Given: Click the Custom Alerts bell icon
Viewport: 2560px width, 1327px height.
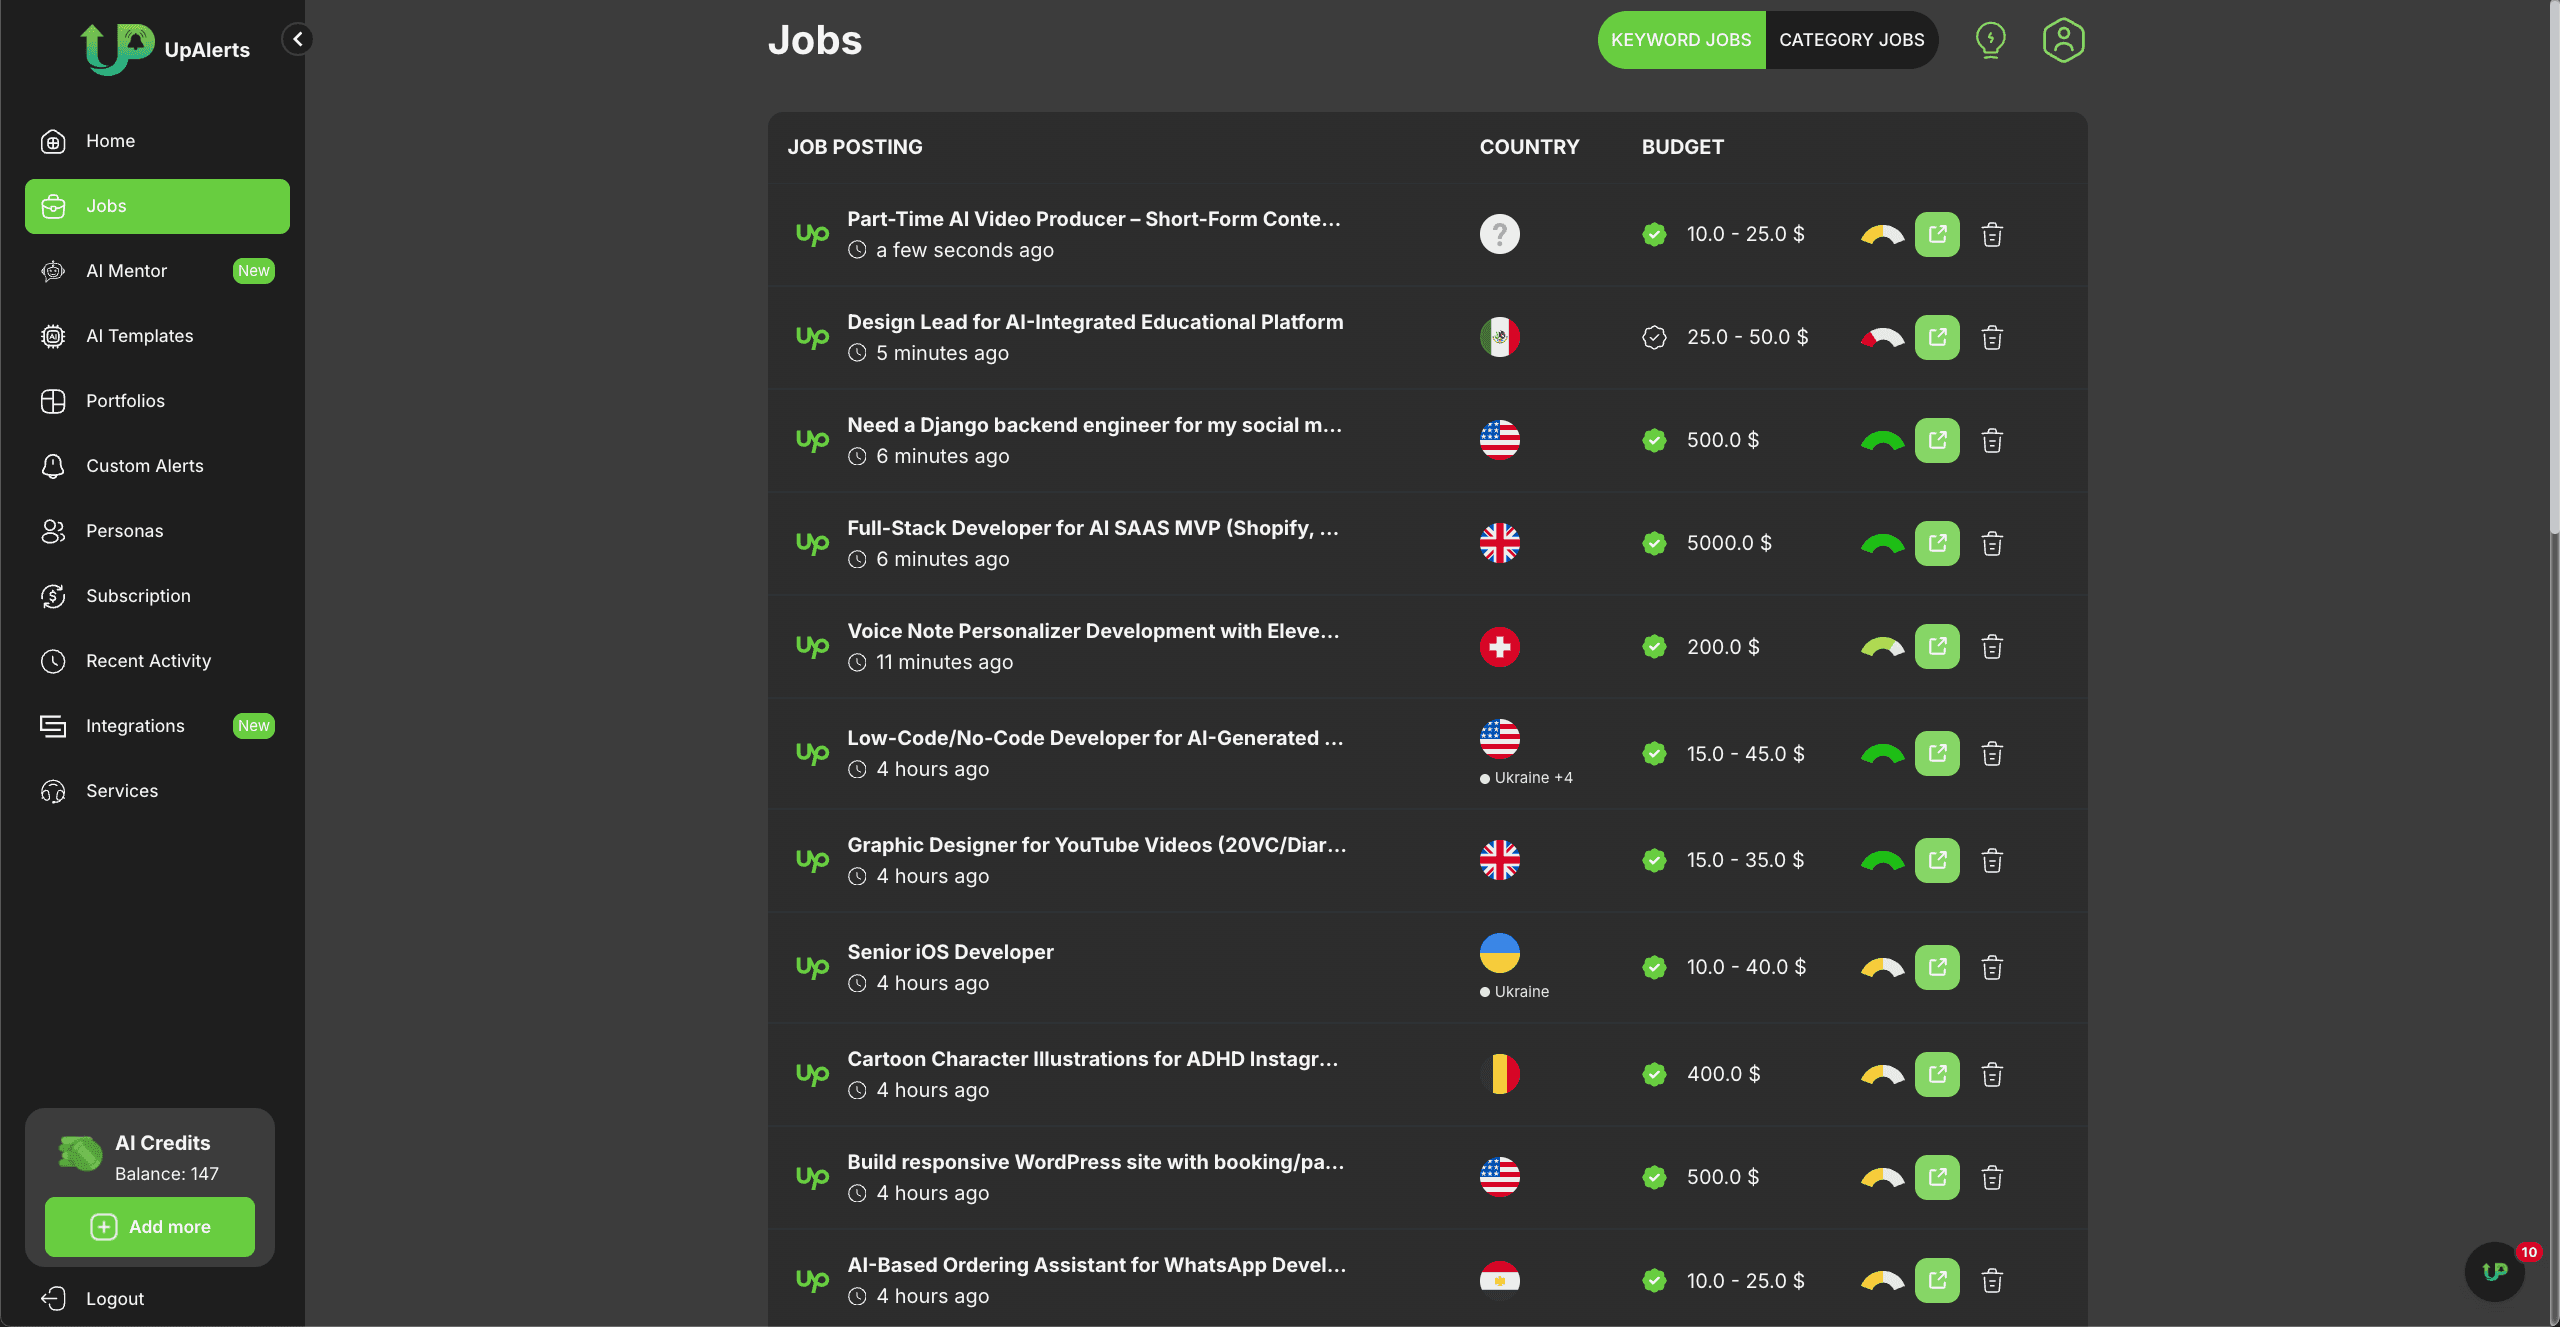Looking at the screenshot, I should 53,466.
